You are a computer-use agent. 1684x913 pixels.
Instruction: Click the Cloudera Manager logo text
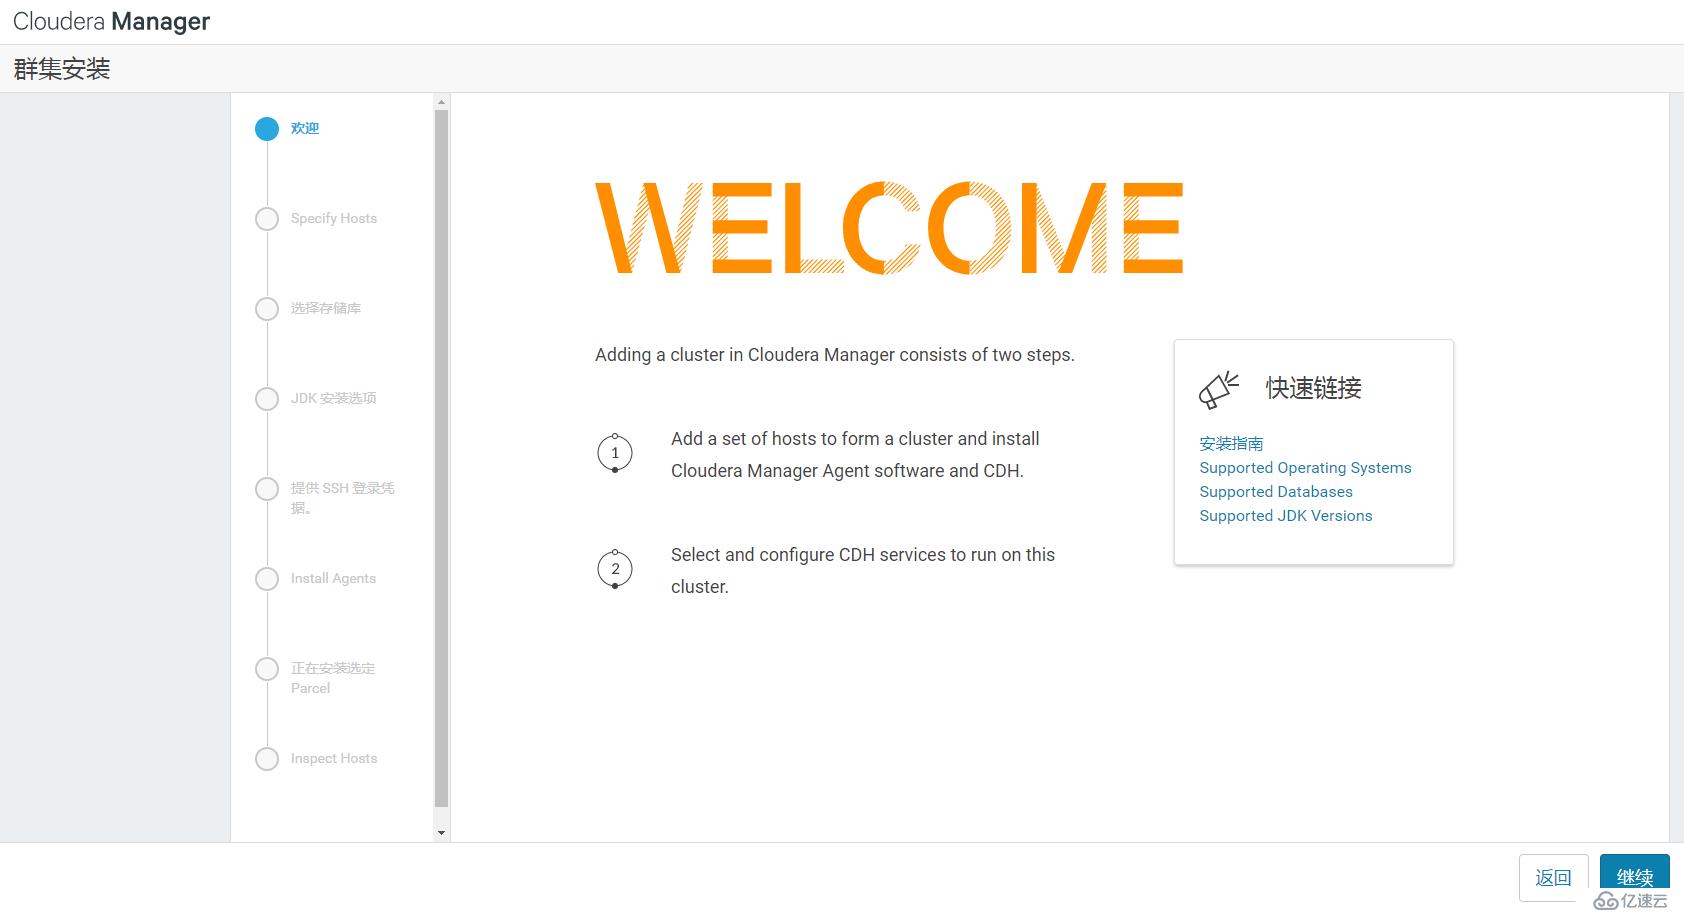pyautogui.click(x=111, y=22)
